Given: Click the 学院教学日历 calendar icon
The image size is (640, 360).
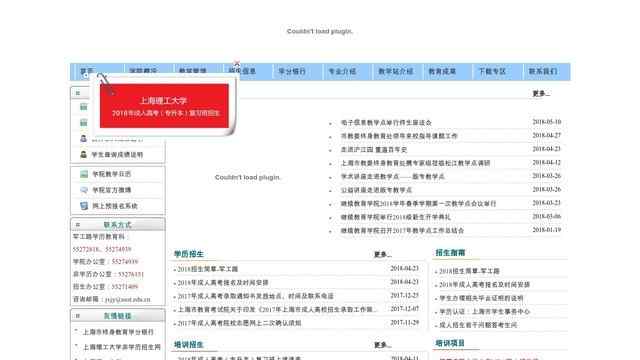Looking at the screenshot, I should (x=84, y=174).
